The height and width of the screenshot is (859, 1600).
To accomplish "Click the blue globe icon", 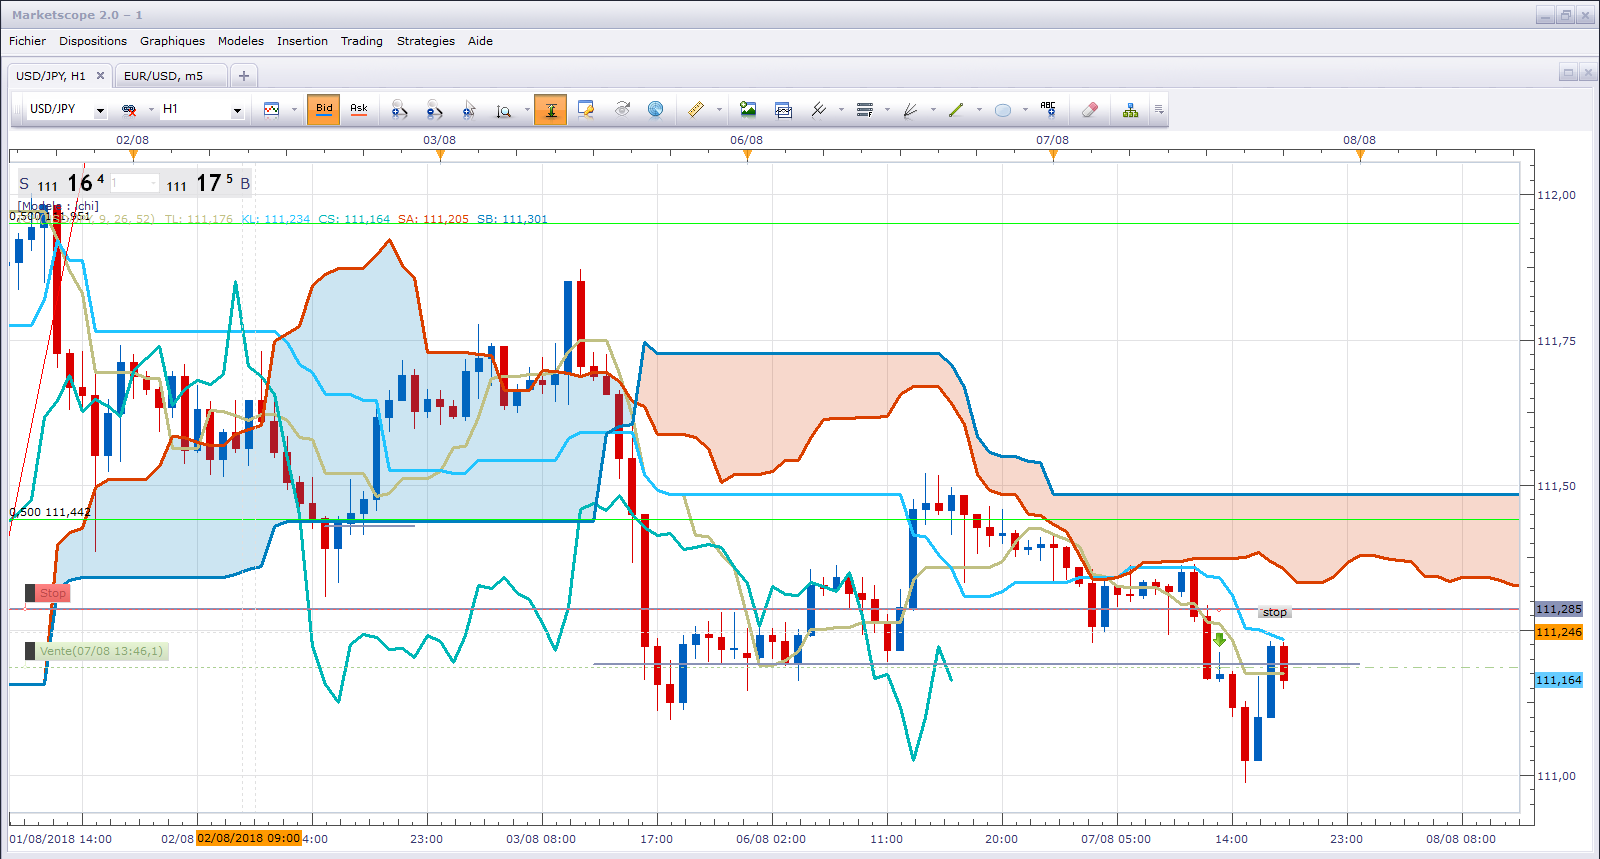I will click(655, 110).
